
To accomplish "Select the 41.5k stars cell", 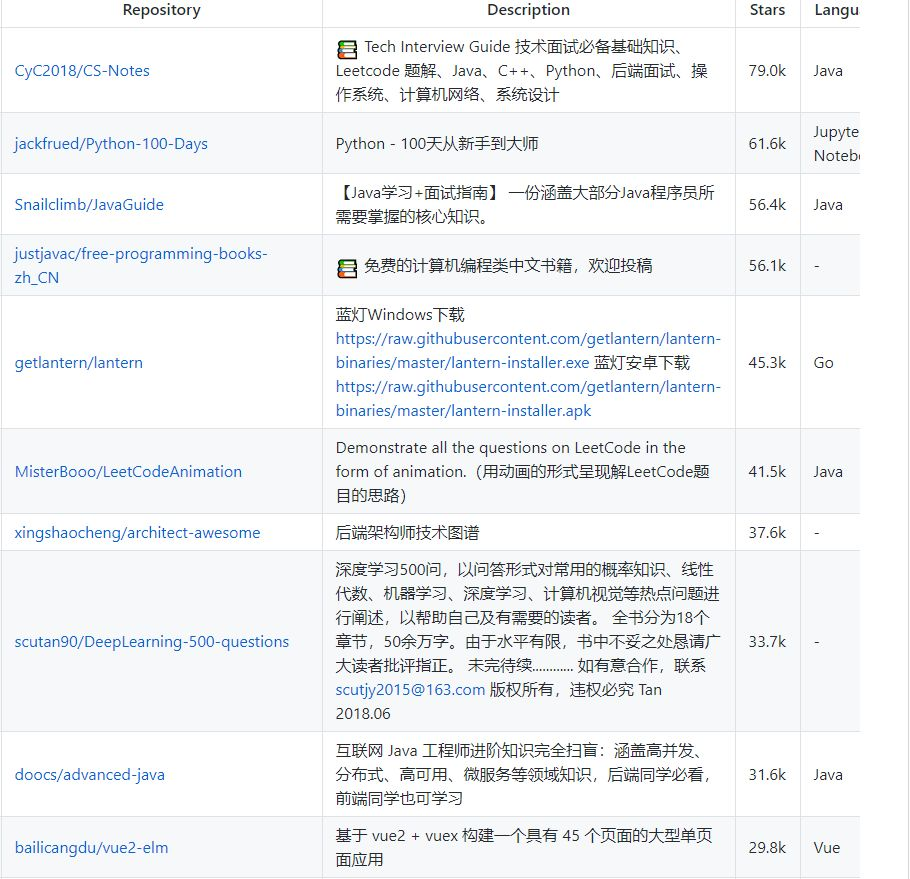I will pyautogui.click(x=767, y=471).
